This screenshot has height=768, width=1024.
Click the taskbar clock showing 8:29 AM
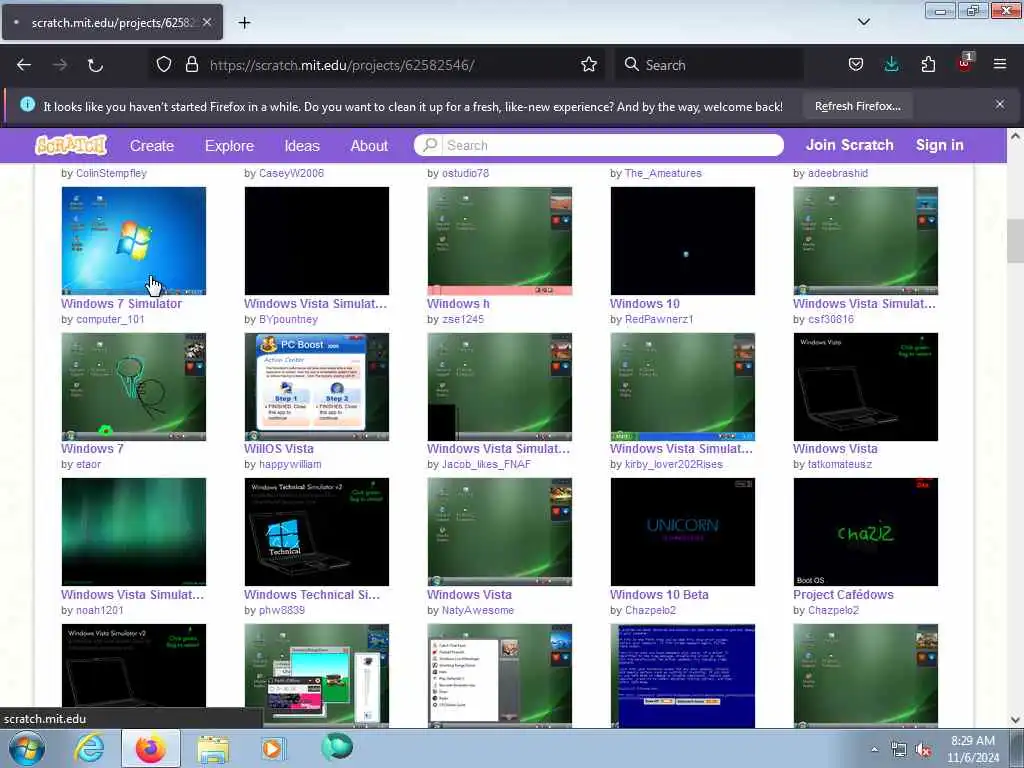click(x=972, y=749)
